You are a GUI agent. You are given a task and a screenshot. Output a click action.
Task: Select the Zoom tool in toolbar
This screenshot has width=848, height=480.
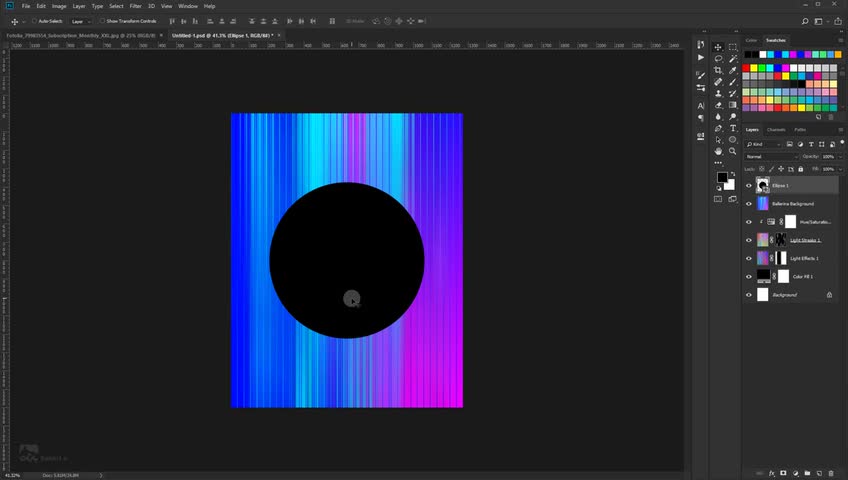[x=733, y=151]
